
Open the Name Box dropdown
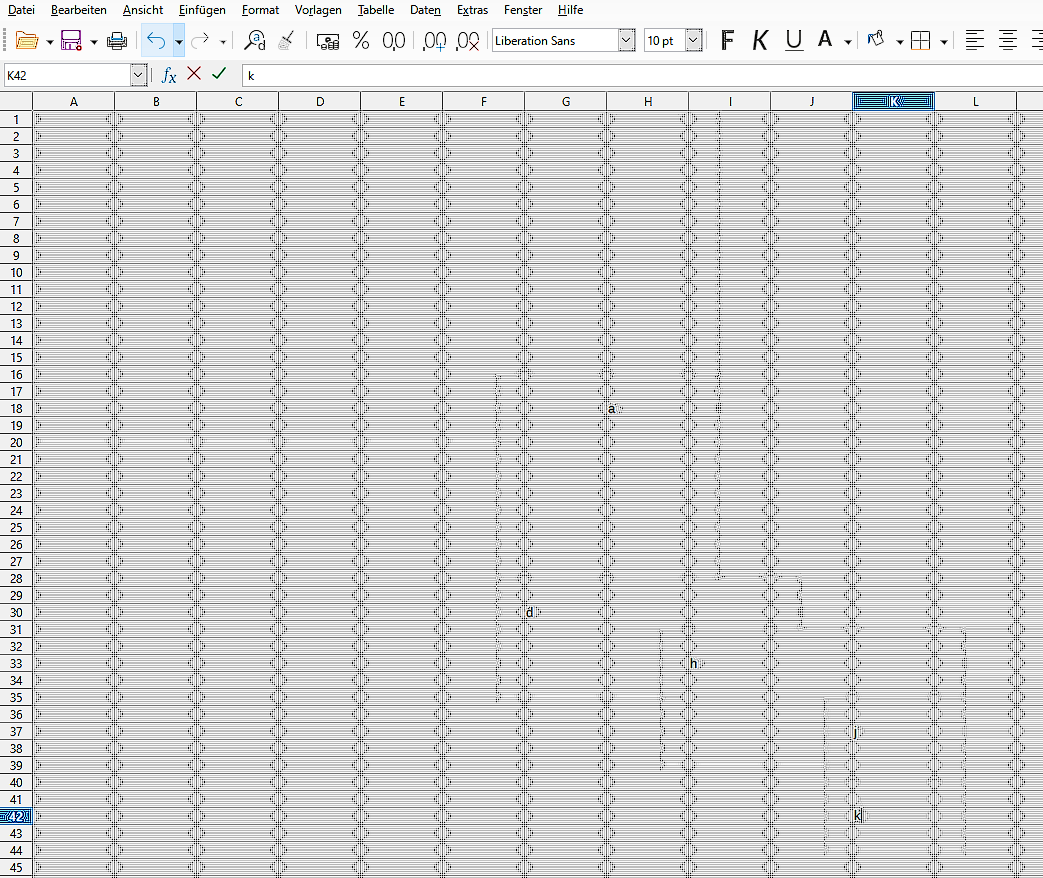click(x=138, y=75)
